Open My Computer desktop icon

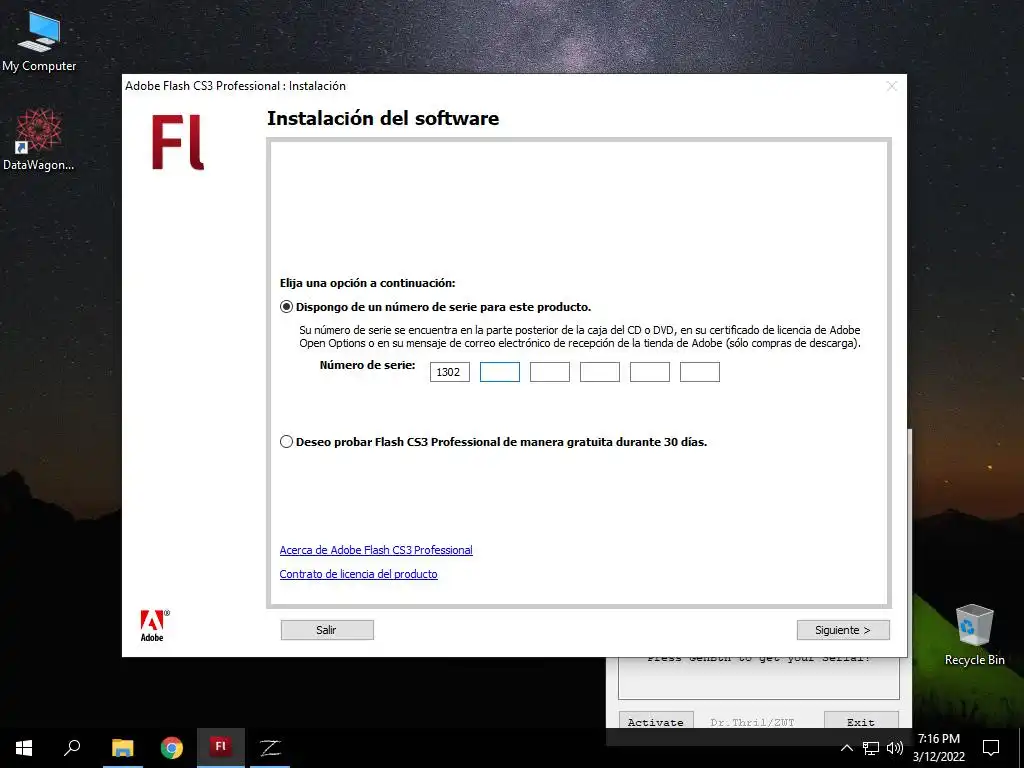tap(39, 40)
